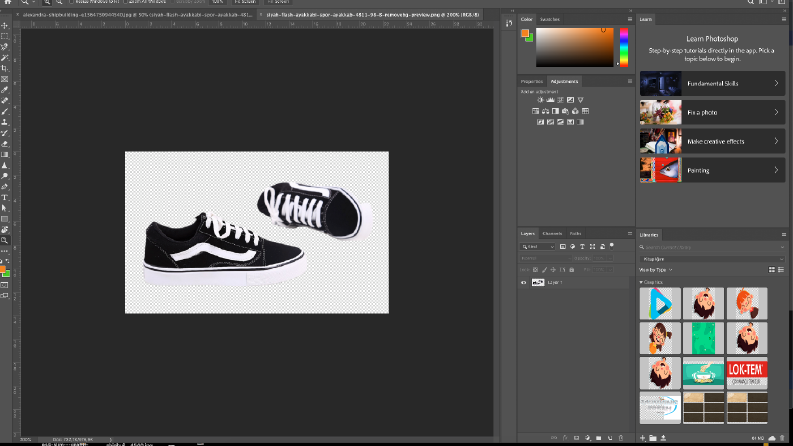Image resolution: width=793 pixels, height=446 pixels.
Task: Select the Clone Stamp tool
Action: point(5,122)
